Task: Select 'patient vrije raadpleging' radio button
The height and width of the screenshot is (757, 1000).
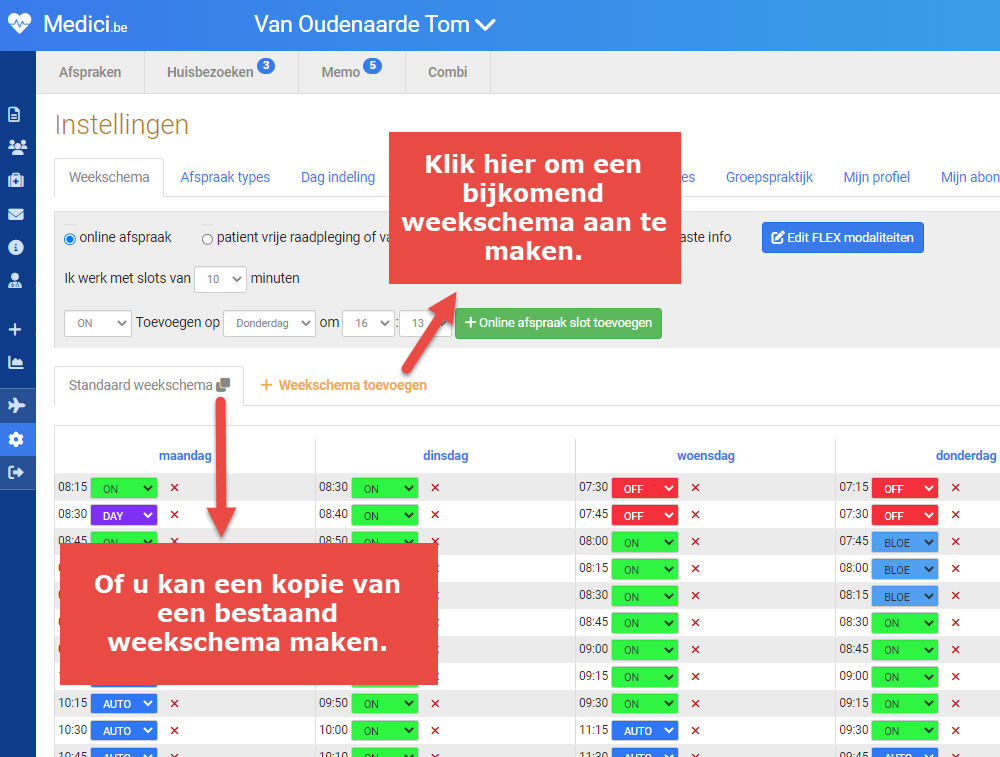Action: click(207, 239)
